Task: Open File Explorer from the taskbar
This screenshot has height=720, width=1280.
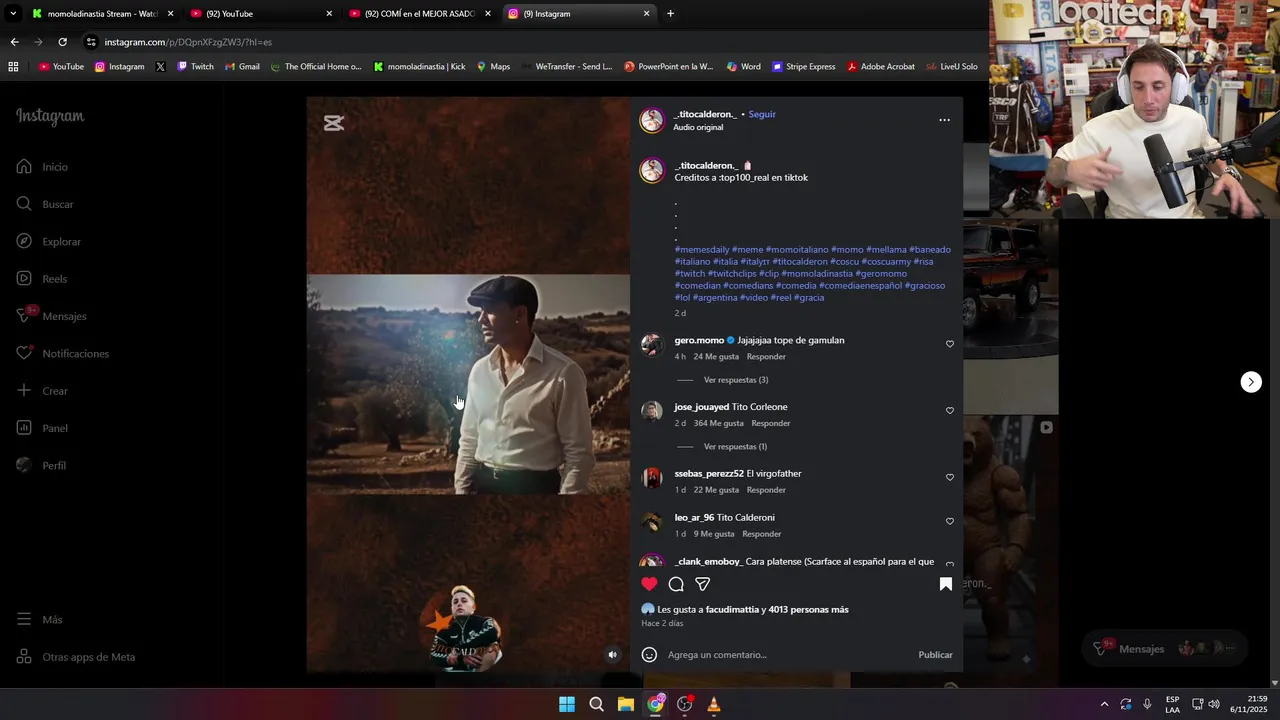Action: pos(626,704)
